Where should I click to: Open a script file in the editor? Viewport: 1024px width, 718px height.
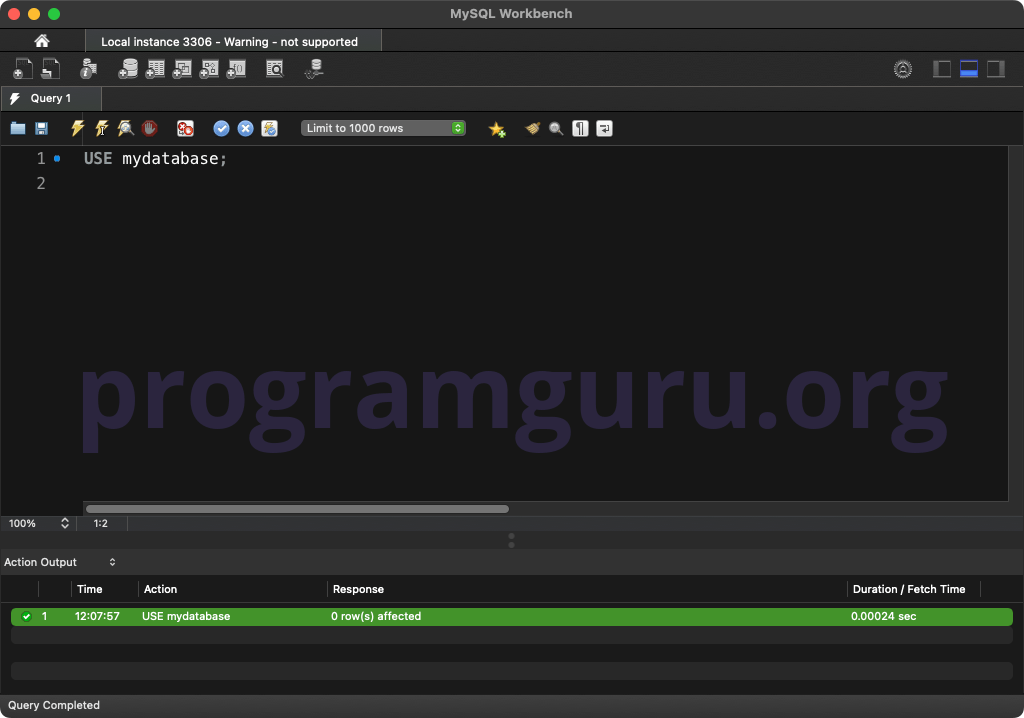click(18, 128)
